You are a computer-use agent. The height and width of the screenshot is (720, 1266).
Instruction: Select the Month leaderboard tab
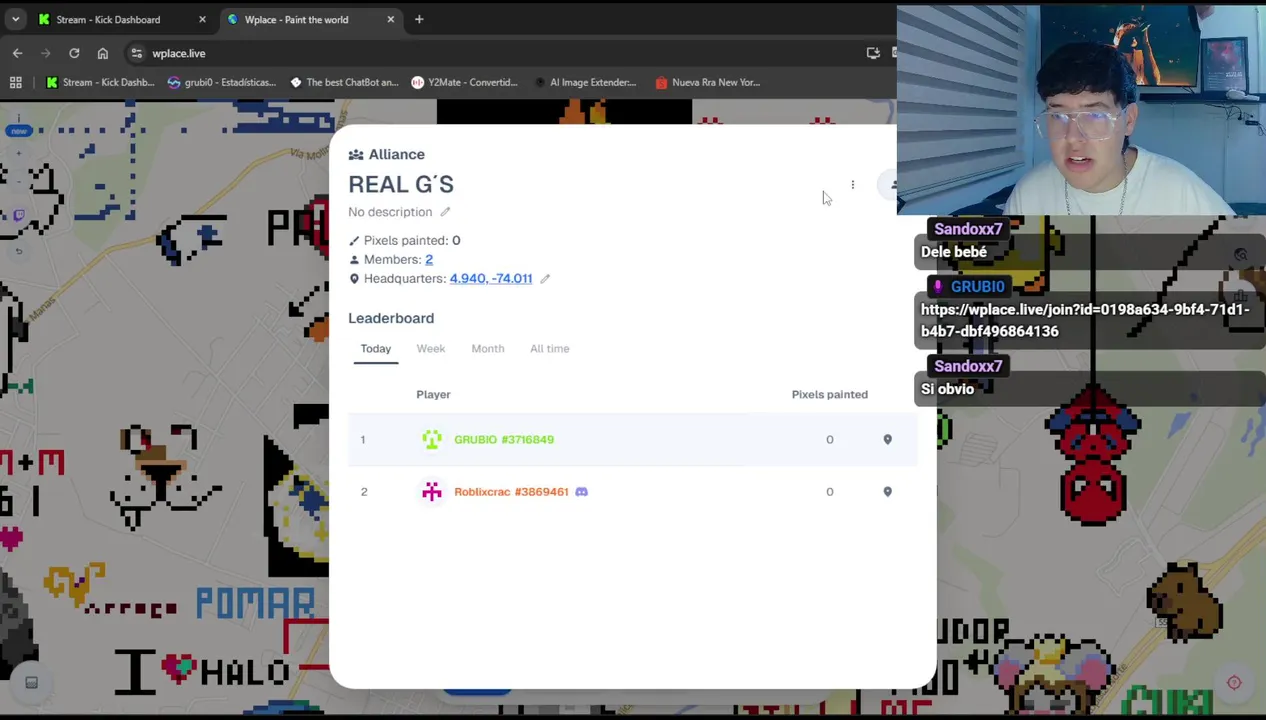[488, 349]
